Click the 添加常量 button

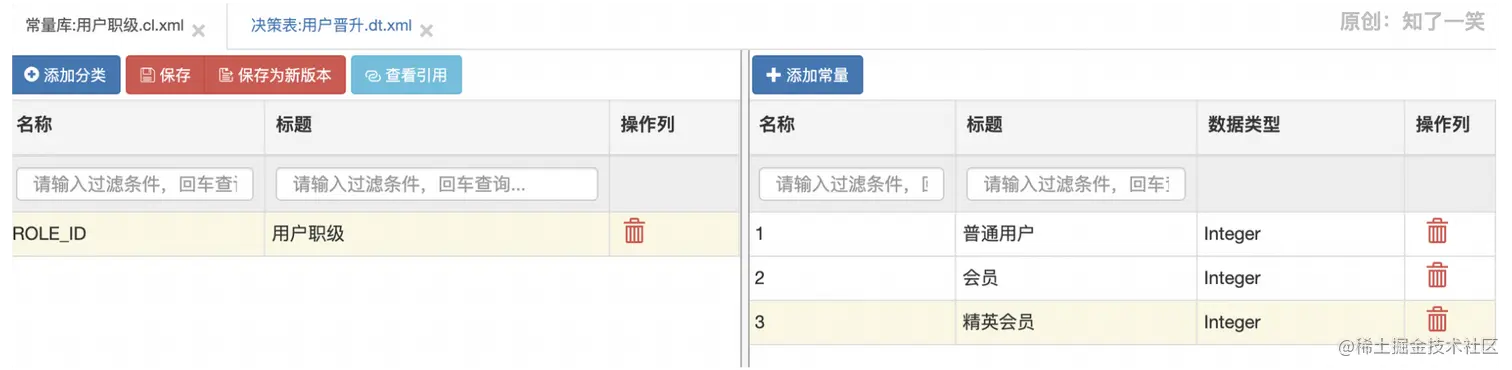(x=807, y=75)
